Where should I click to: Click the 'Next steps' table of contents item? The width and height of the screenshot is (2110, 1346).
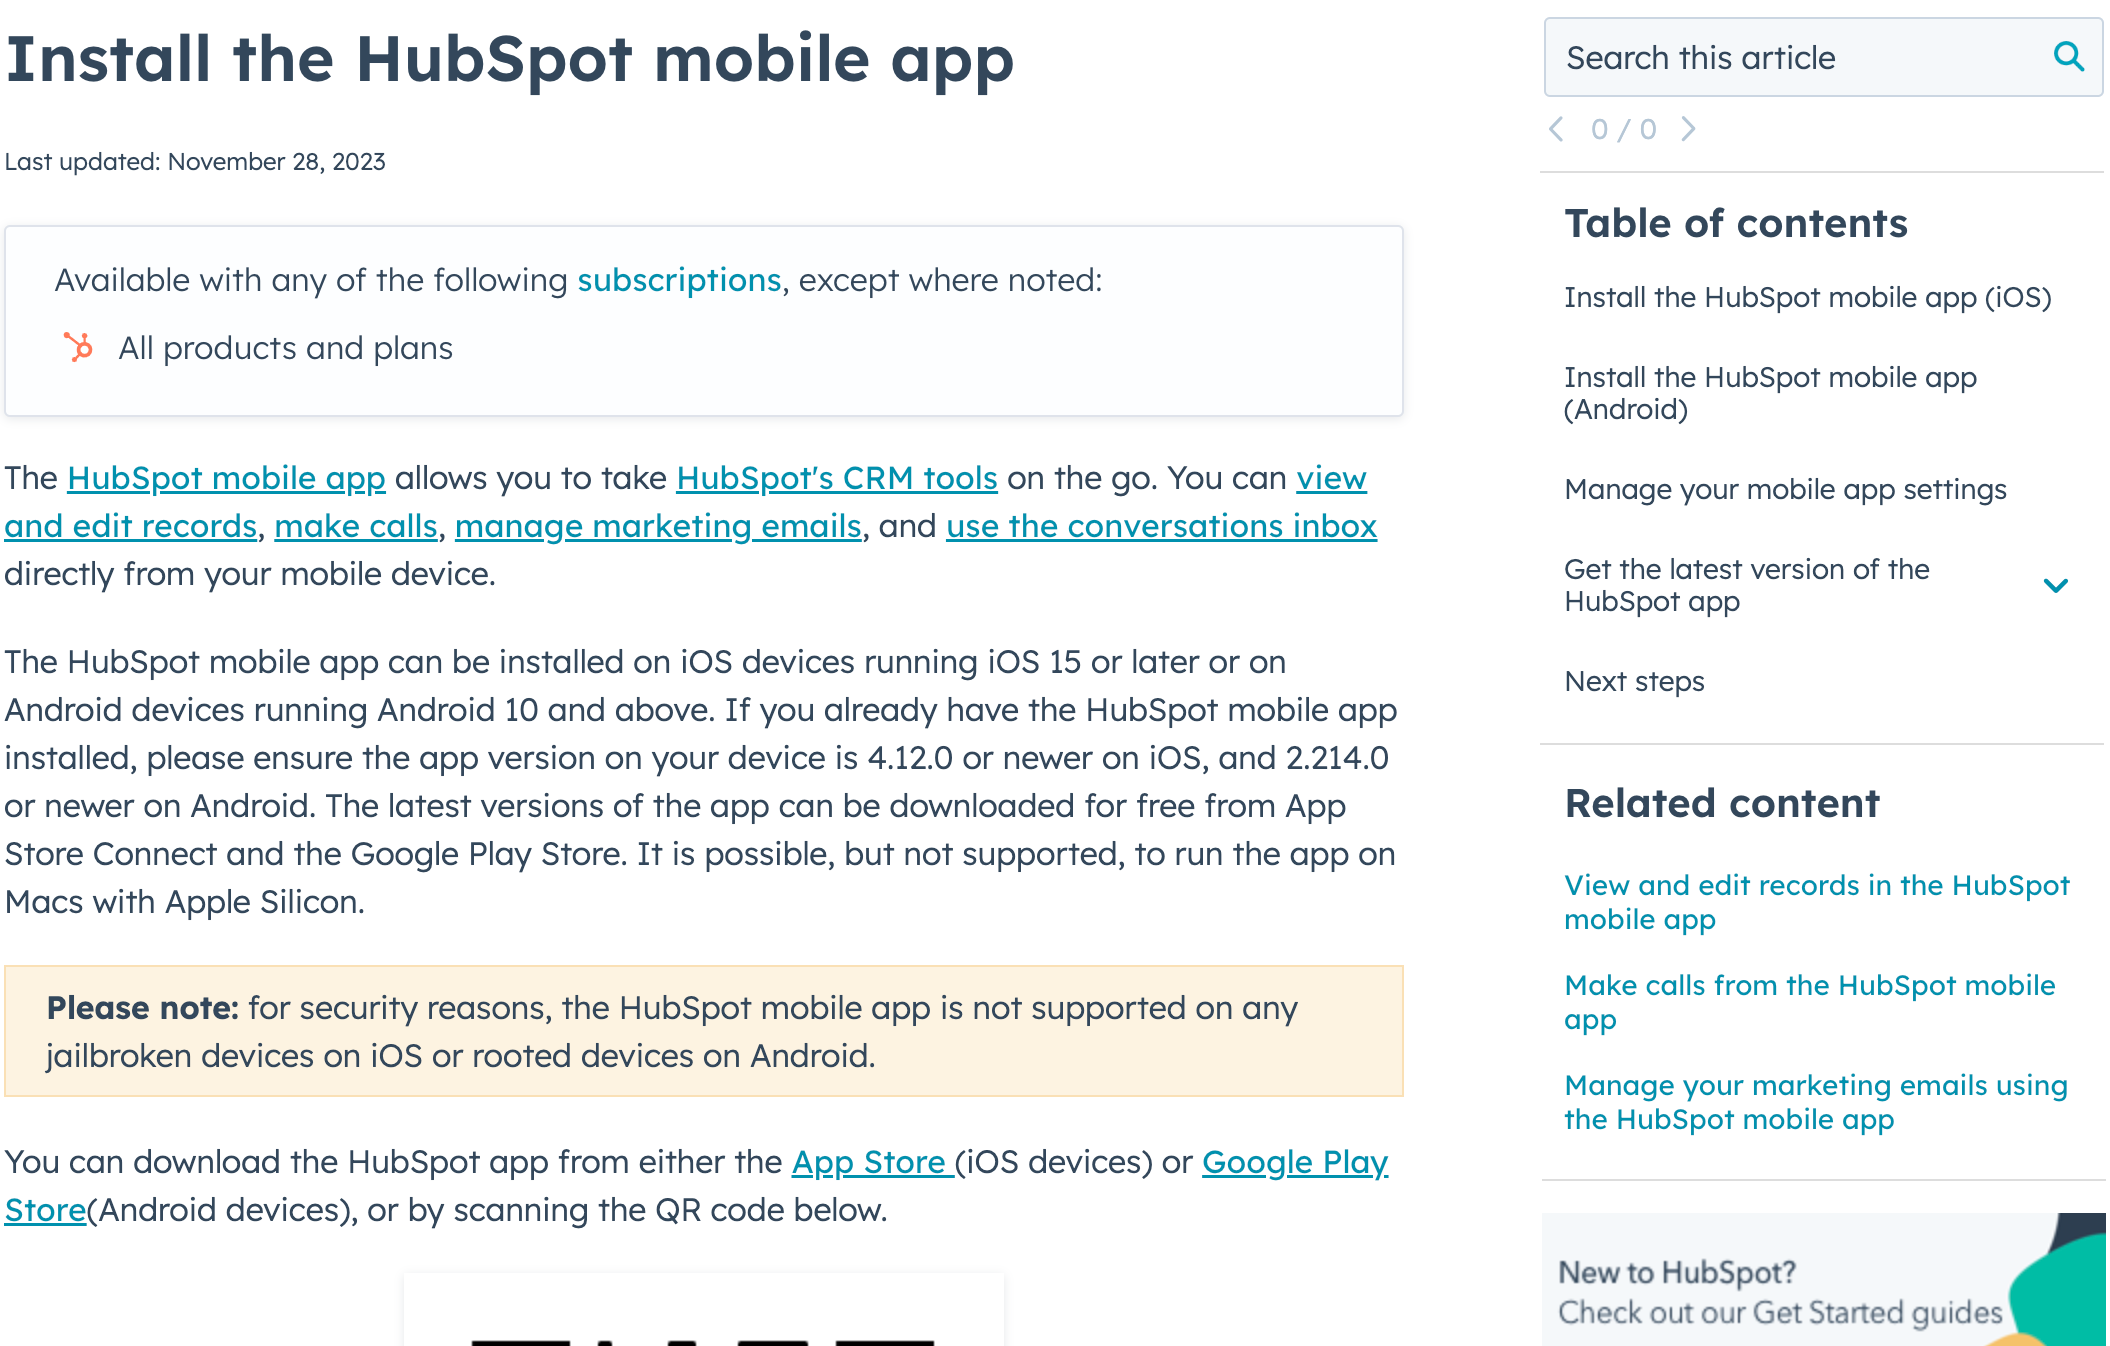pyautogui.click(x=1633, y=680)
